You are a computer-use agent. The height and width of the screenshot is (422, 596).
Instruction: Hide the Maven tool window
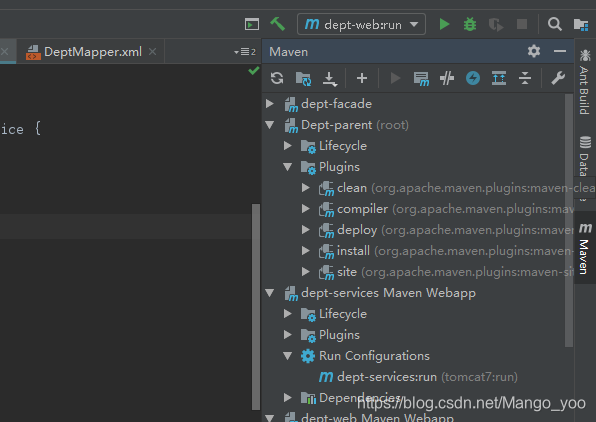[x=560, y=51]
